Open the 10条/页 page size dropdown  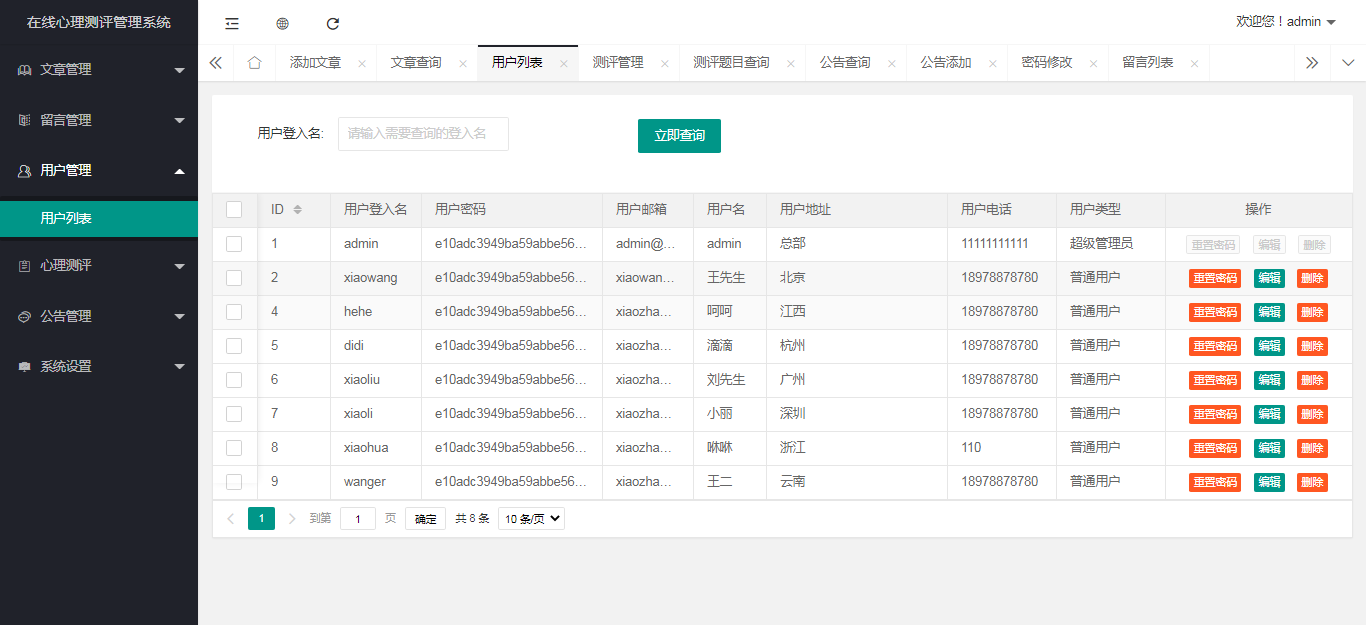[531, 519]
